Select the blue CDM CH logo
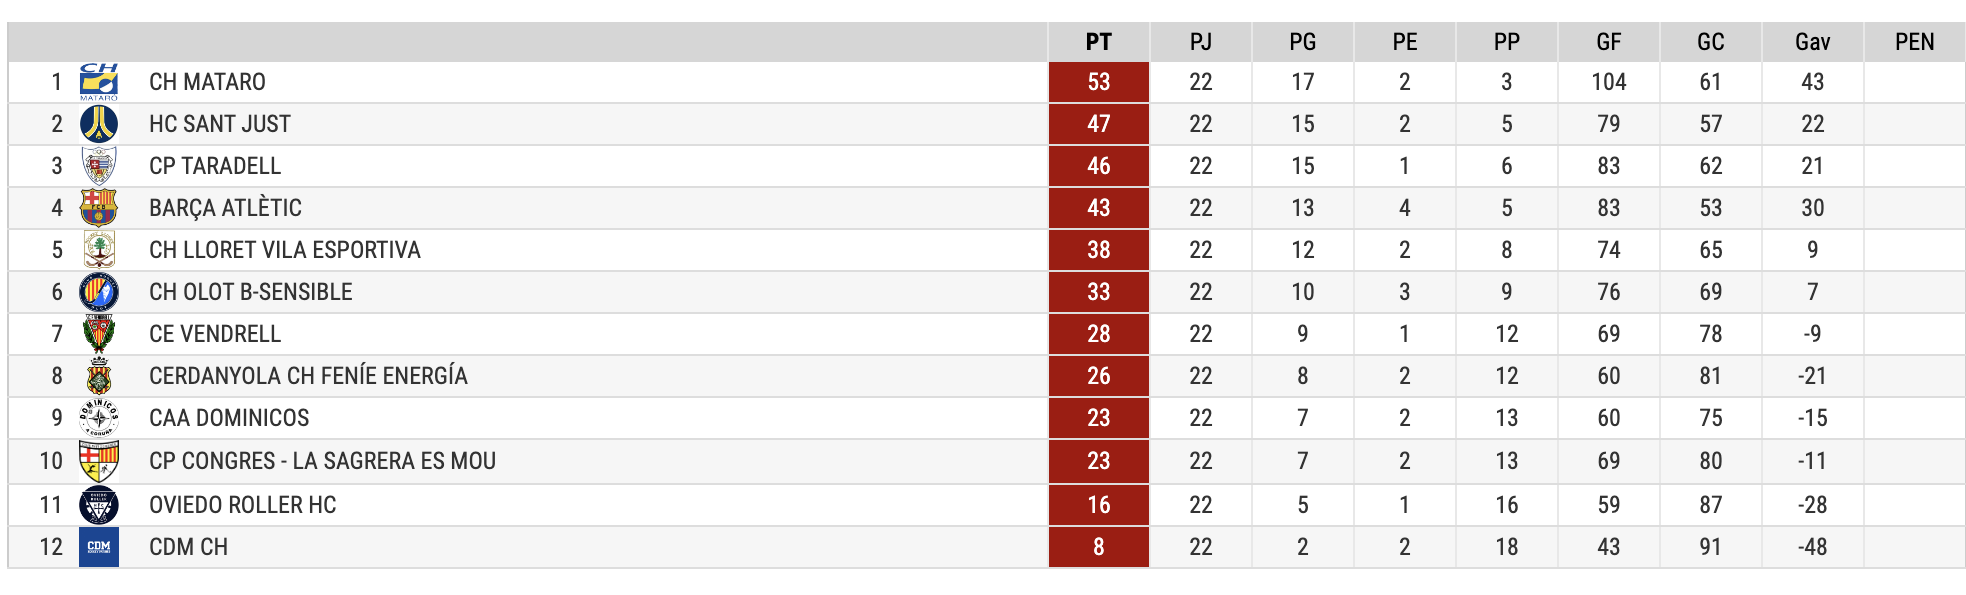This screenshot has width=1966, height=595. pyautogui.click(x=99, y=547)
